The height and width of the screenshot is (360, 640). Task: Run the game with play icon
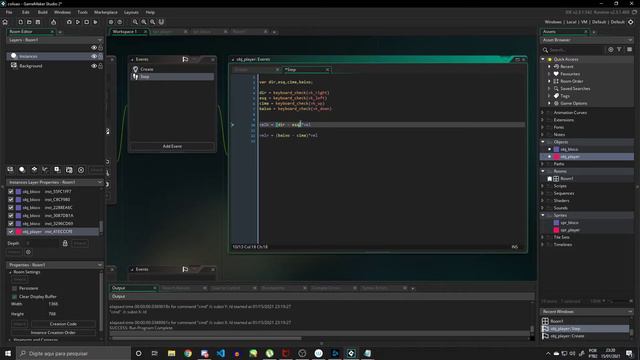[x=78, y=22]
